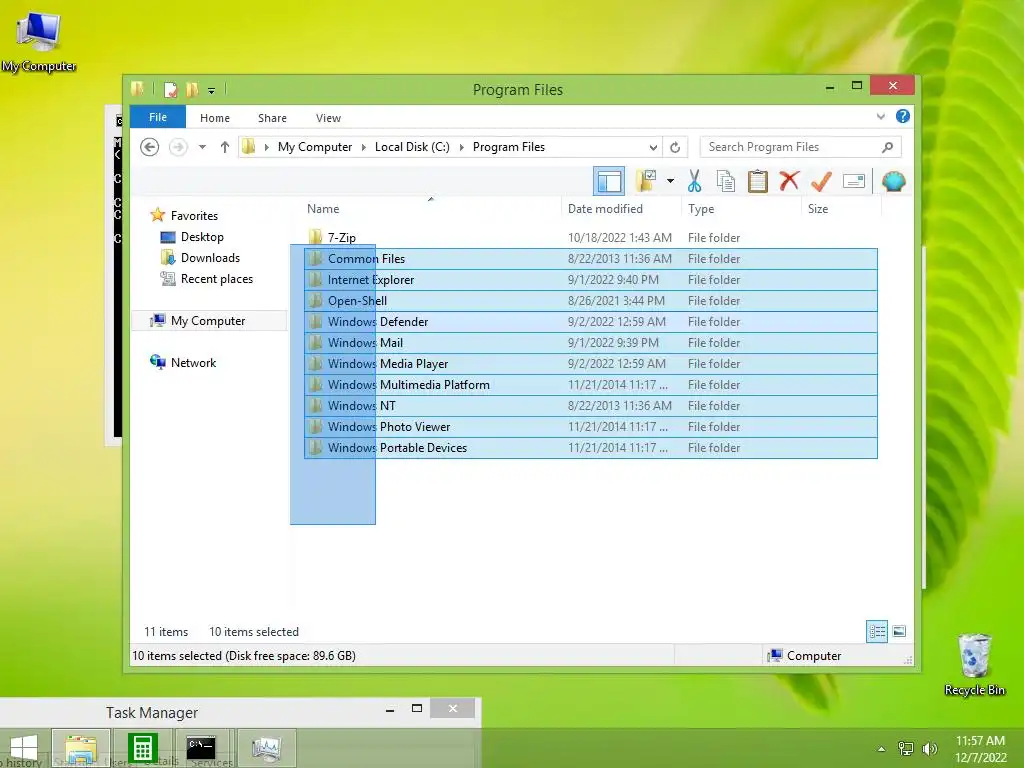Image resolution: width=1024 pixels, height=768 pixels.
Task: Select Recent places in the navigation pane
Action: point(217,279)
